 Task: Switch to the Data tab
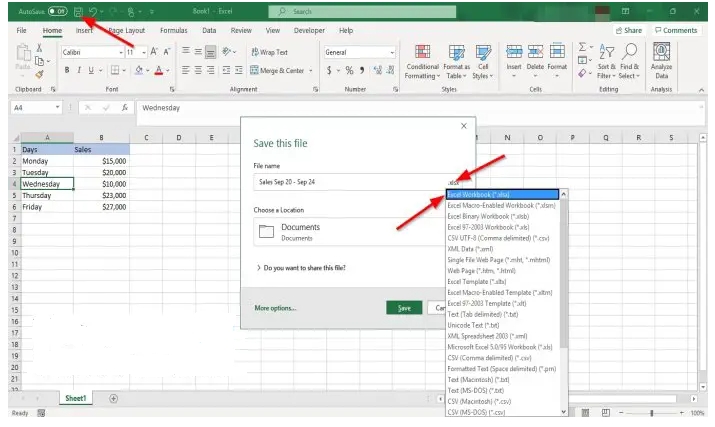209,31
